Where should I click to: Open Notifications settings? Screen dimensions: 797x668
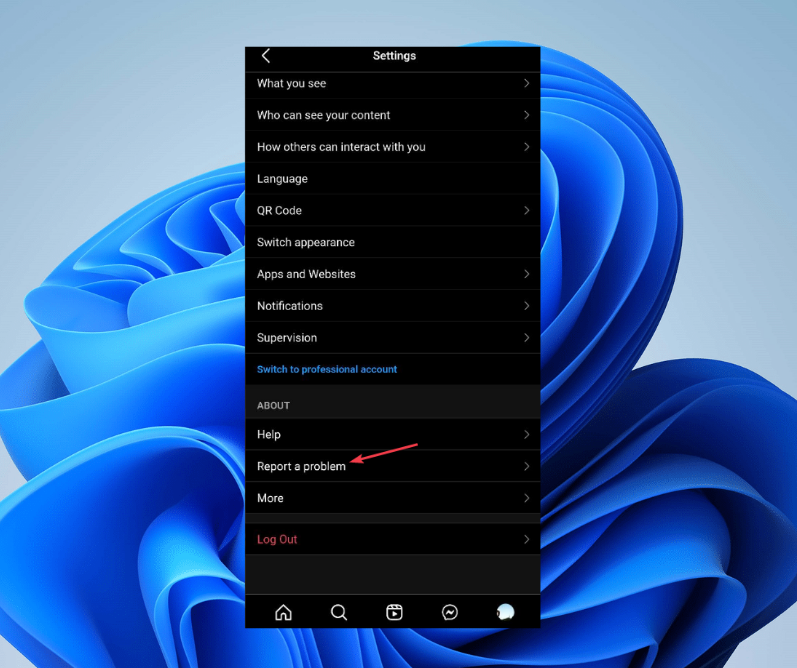point(392,306)
